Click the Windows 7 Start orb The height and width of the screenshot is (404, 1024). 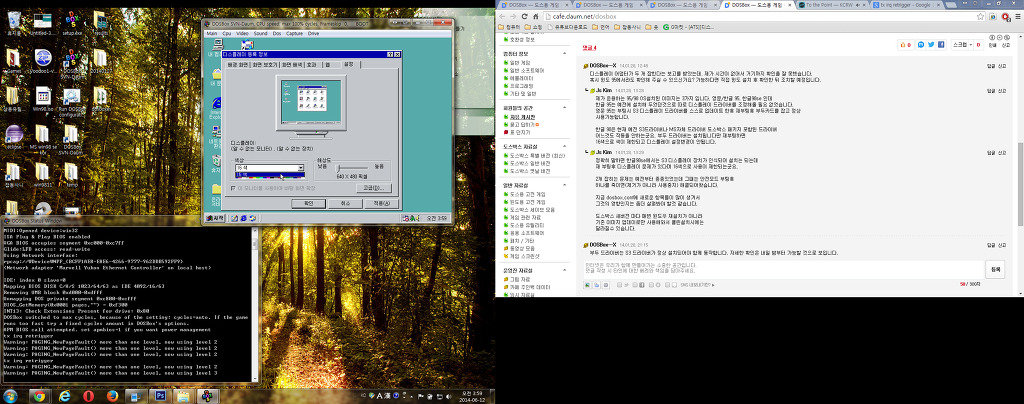[x=10, y=395]
